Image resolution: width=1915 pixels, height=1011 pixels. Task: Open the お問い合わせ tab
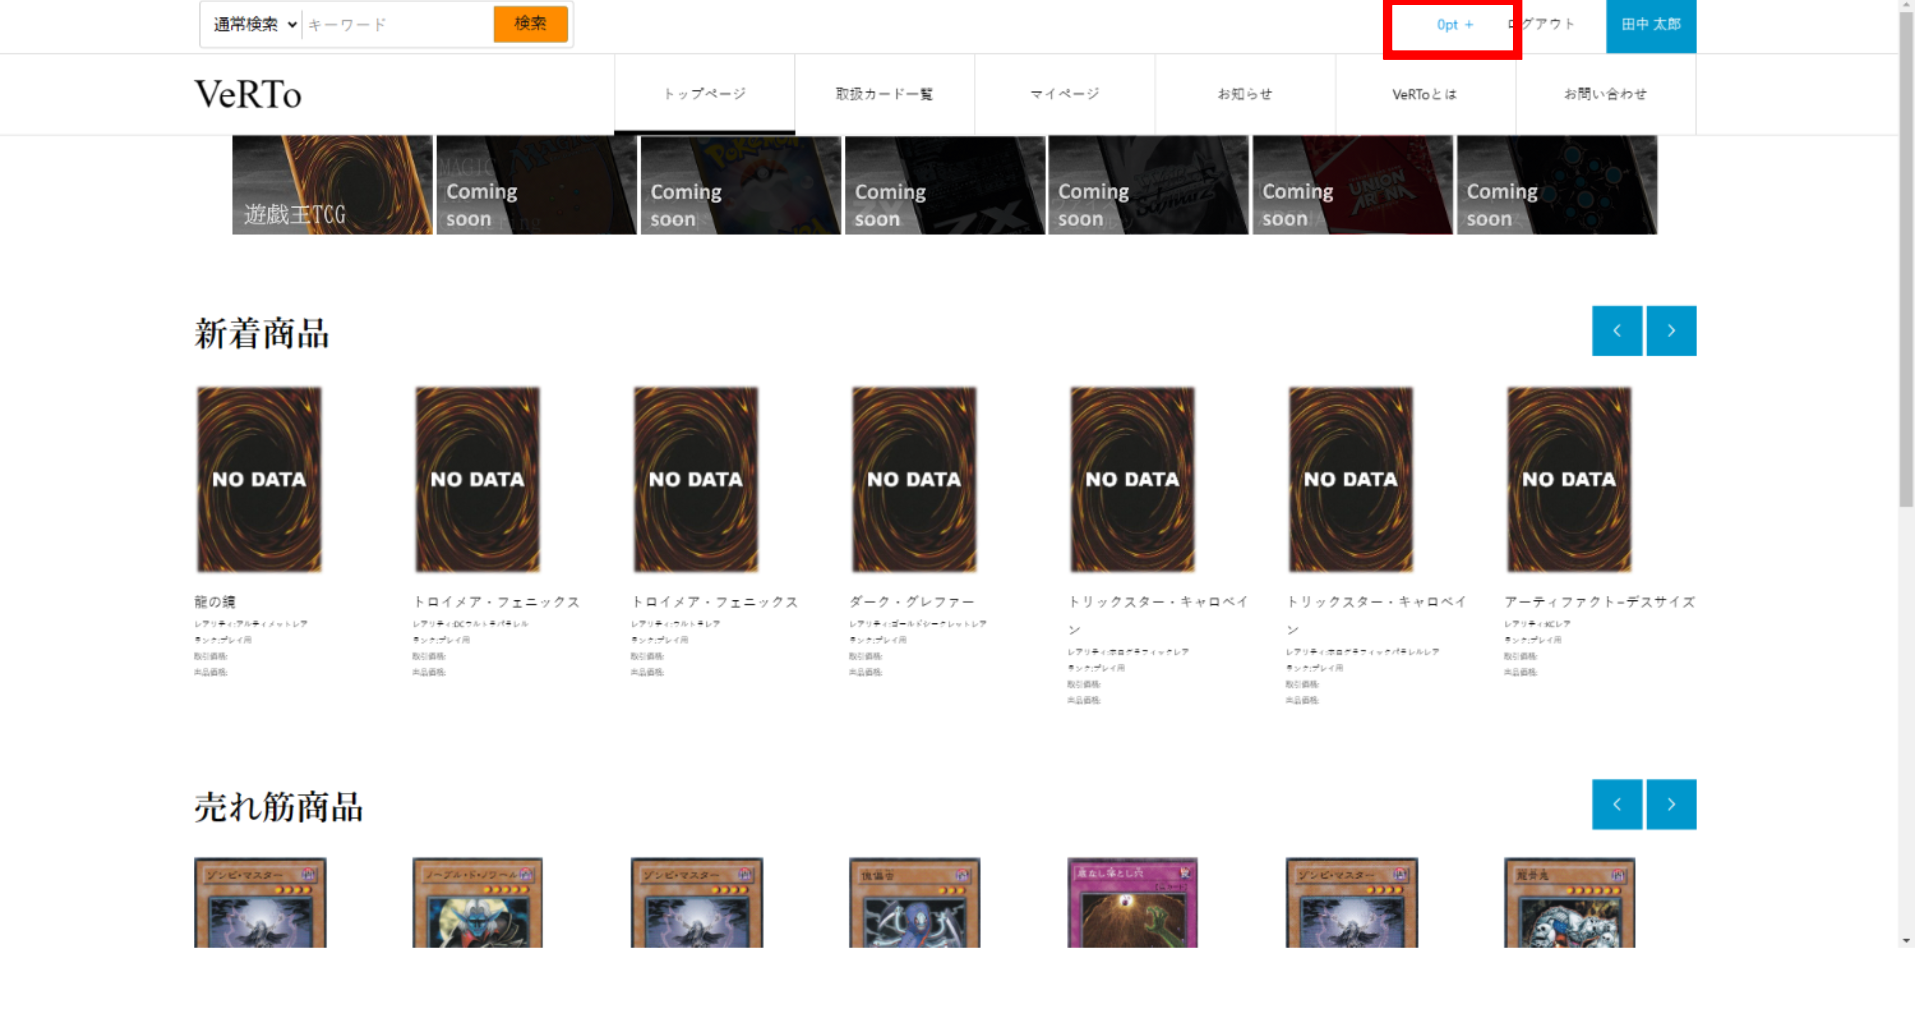click(1605, 94)
